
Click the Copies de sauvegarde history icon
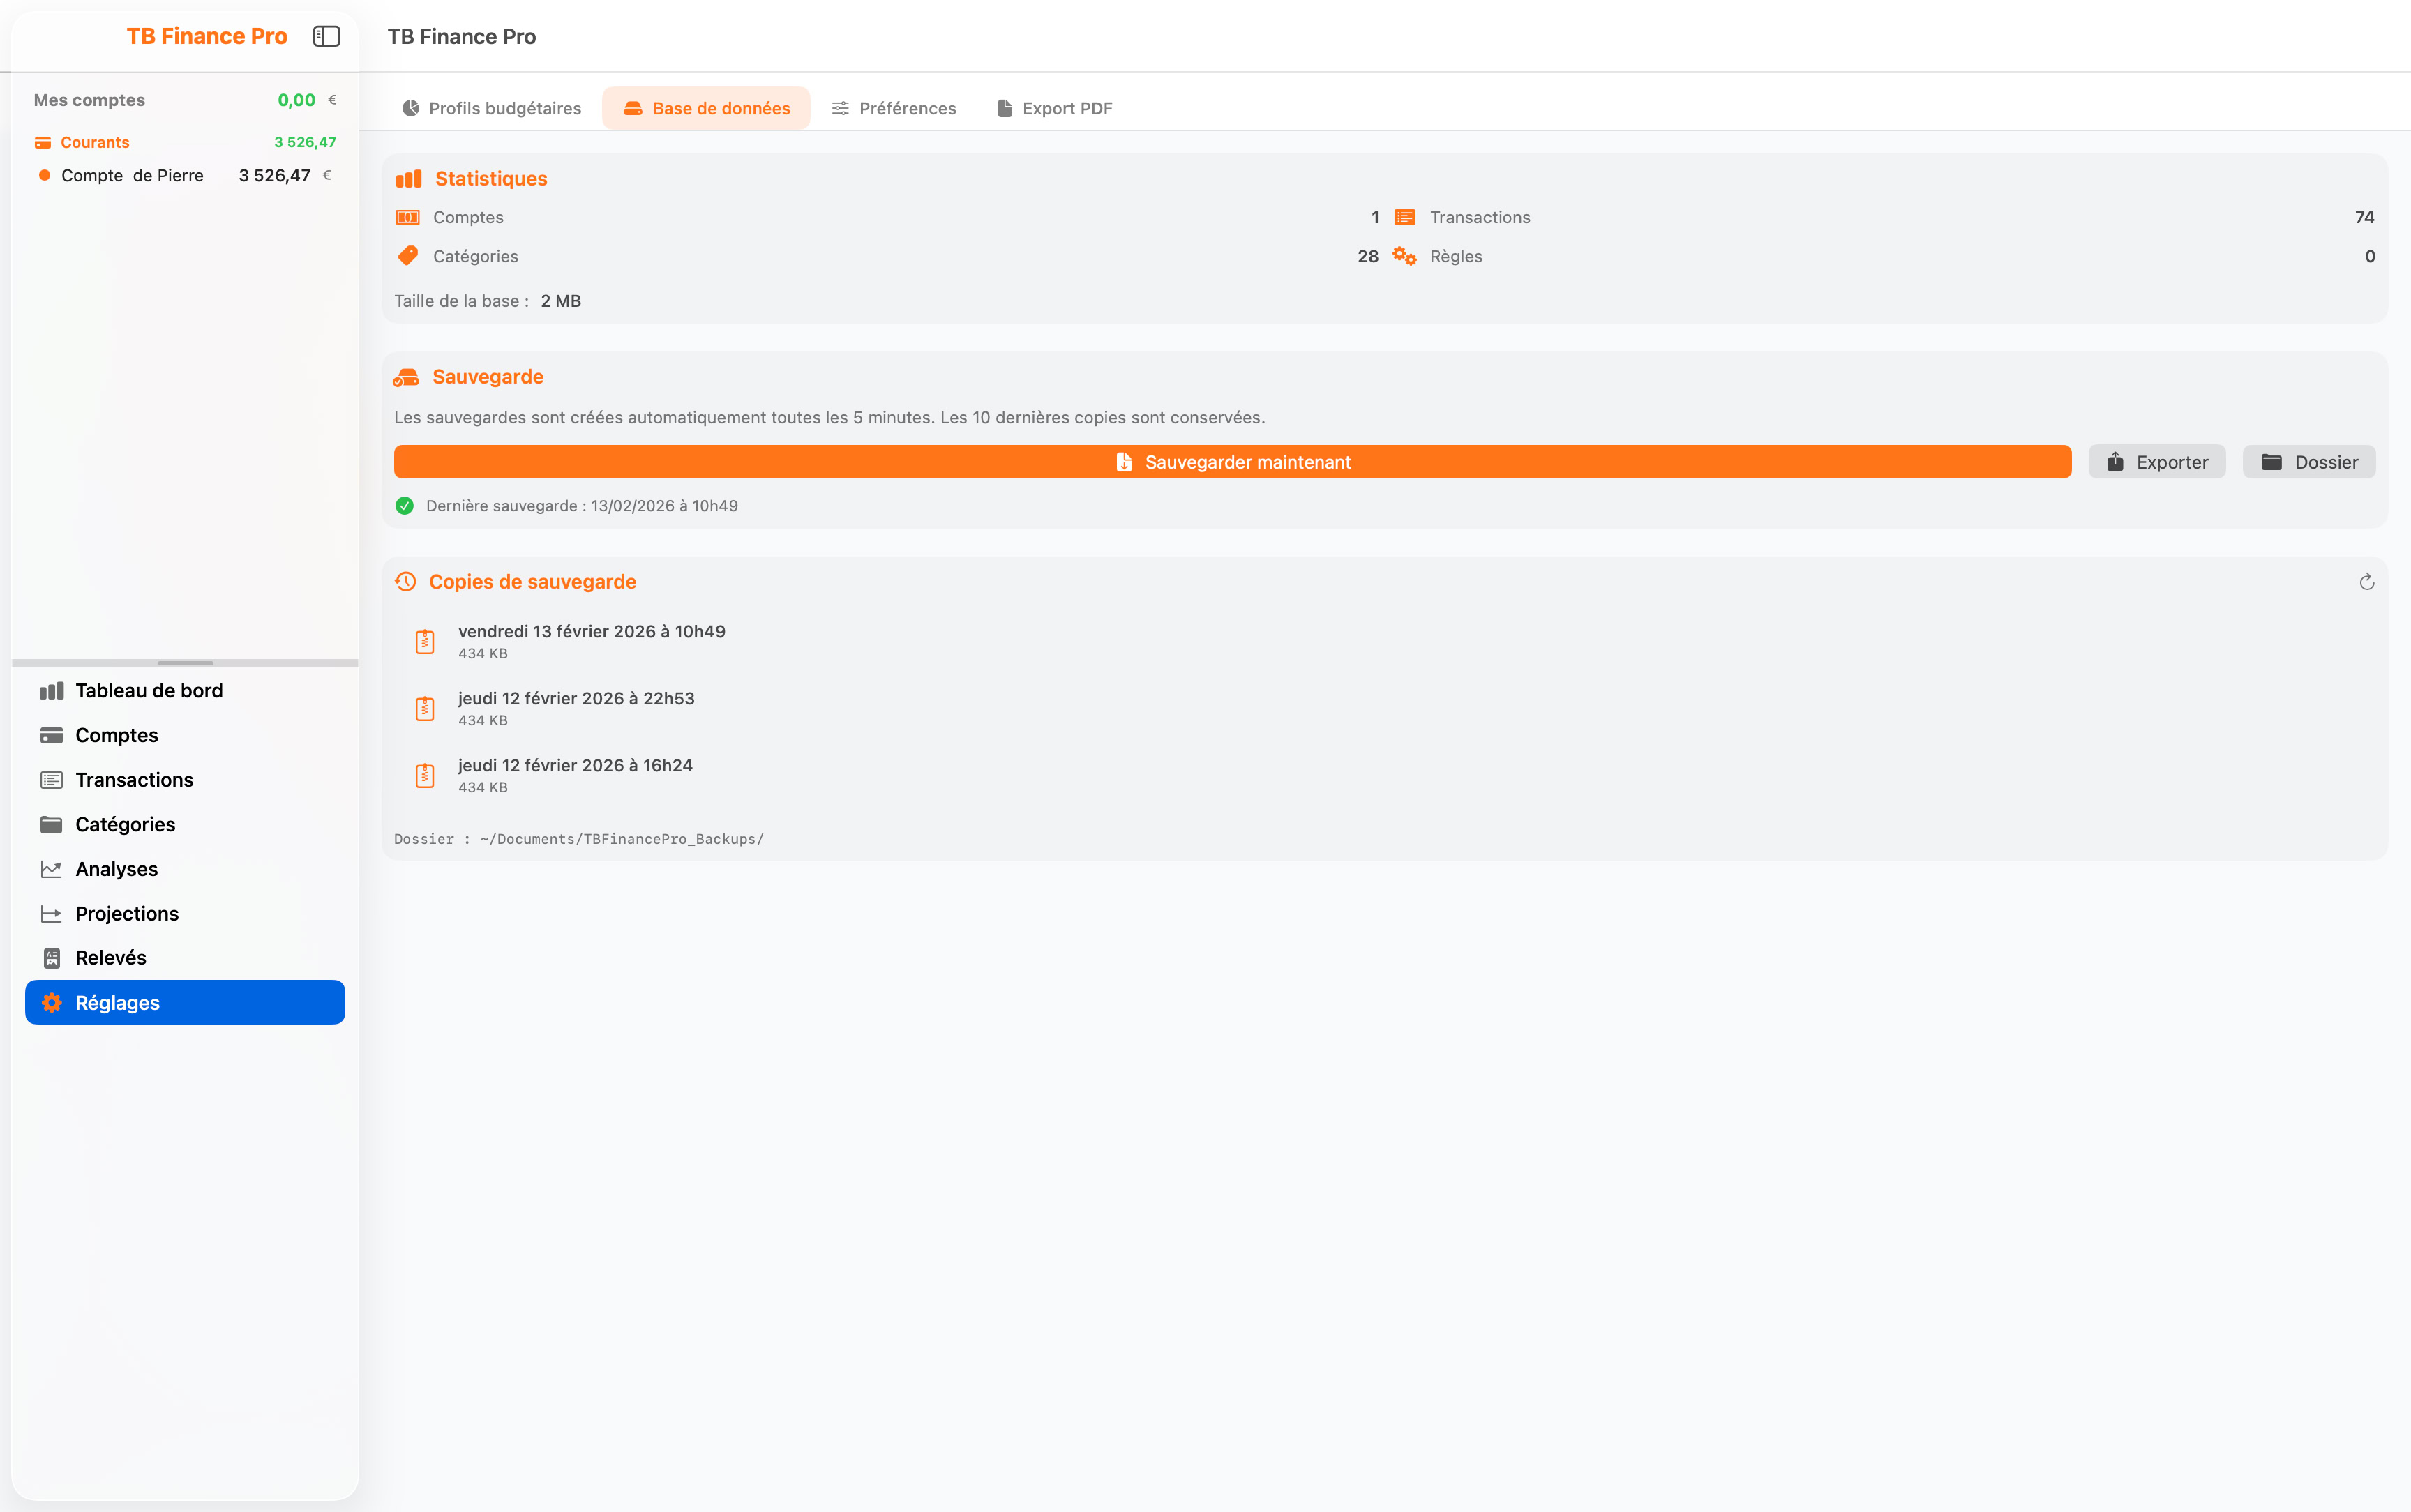pos(405,582)
